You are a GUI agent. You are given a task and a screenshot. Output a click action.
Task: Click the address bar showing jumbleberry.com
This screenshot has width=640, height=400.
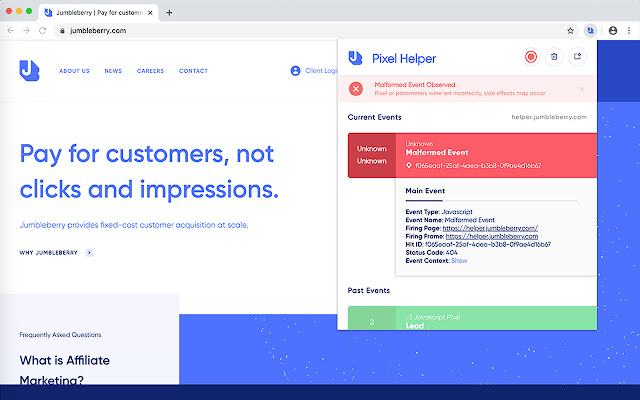tap(314, 31)
